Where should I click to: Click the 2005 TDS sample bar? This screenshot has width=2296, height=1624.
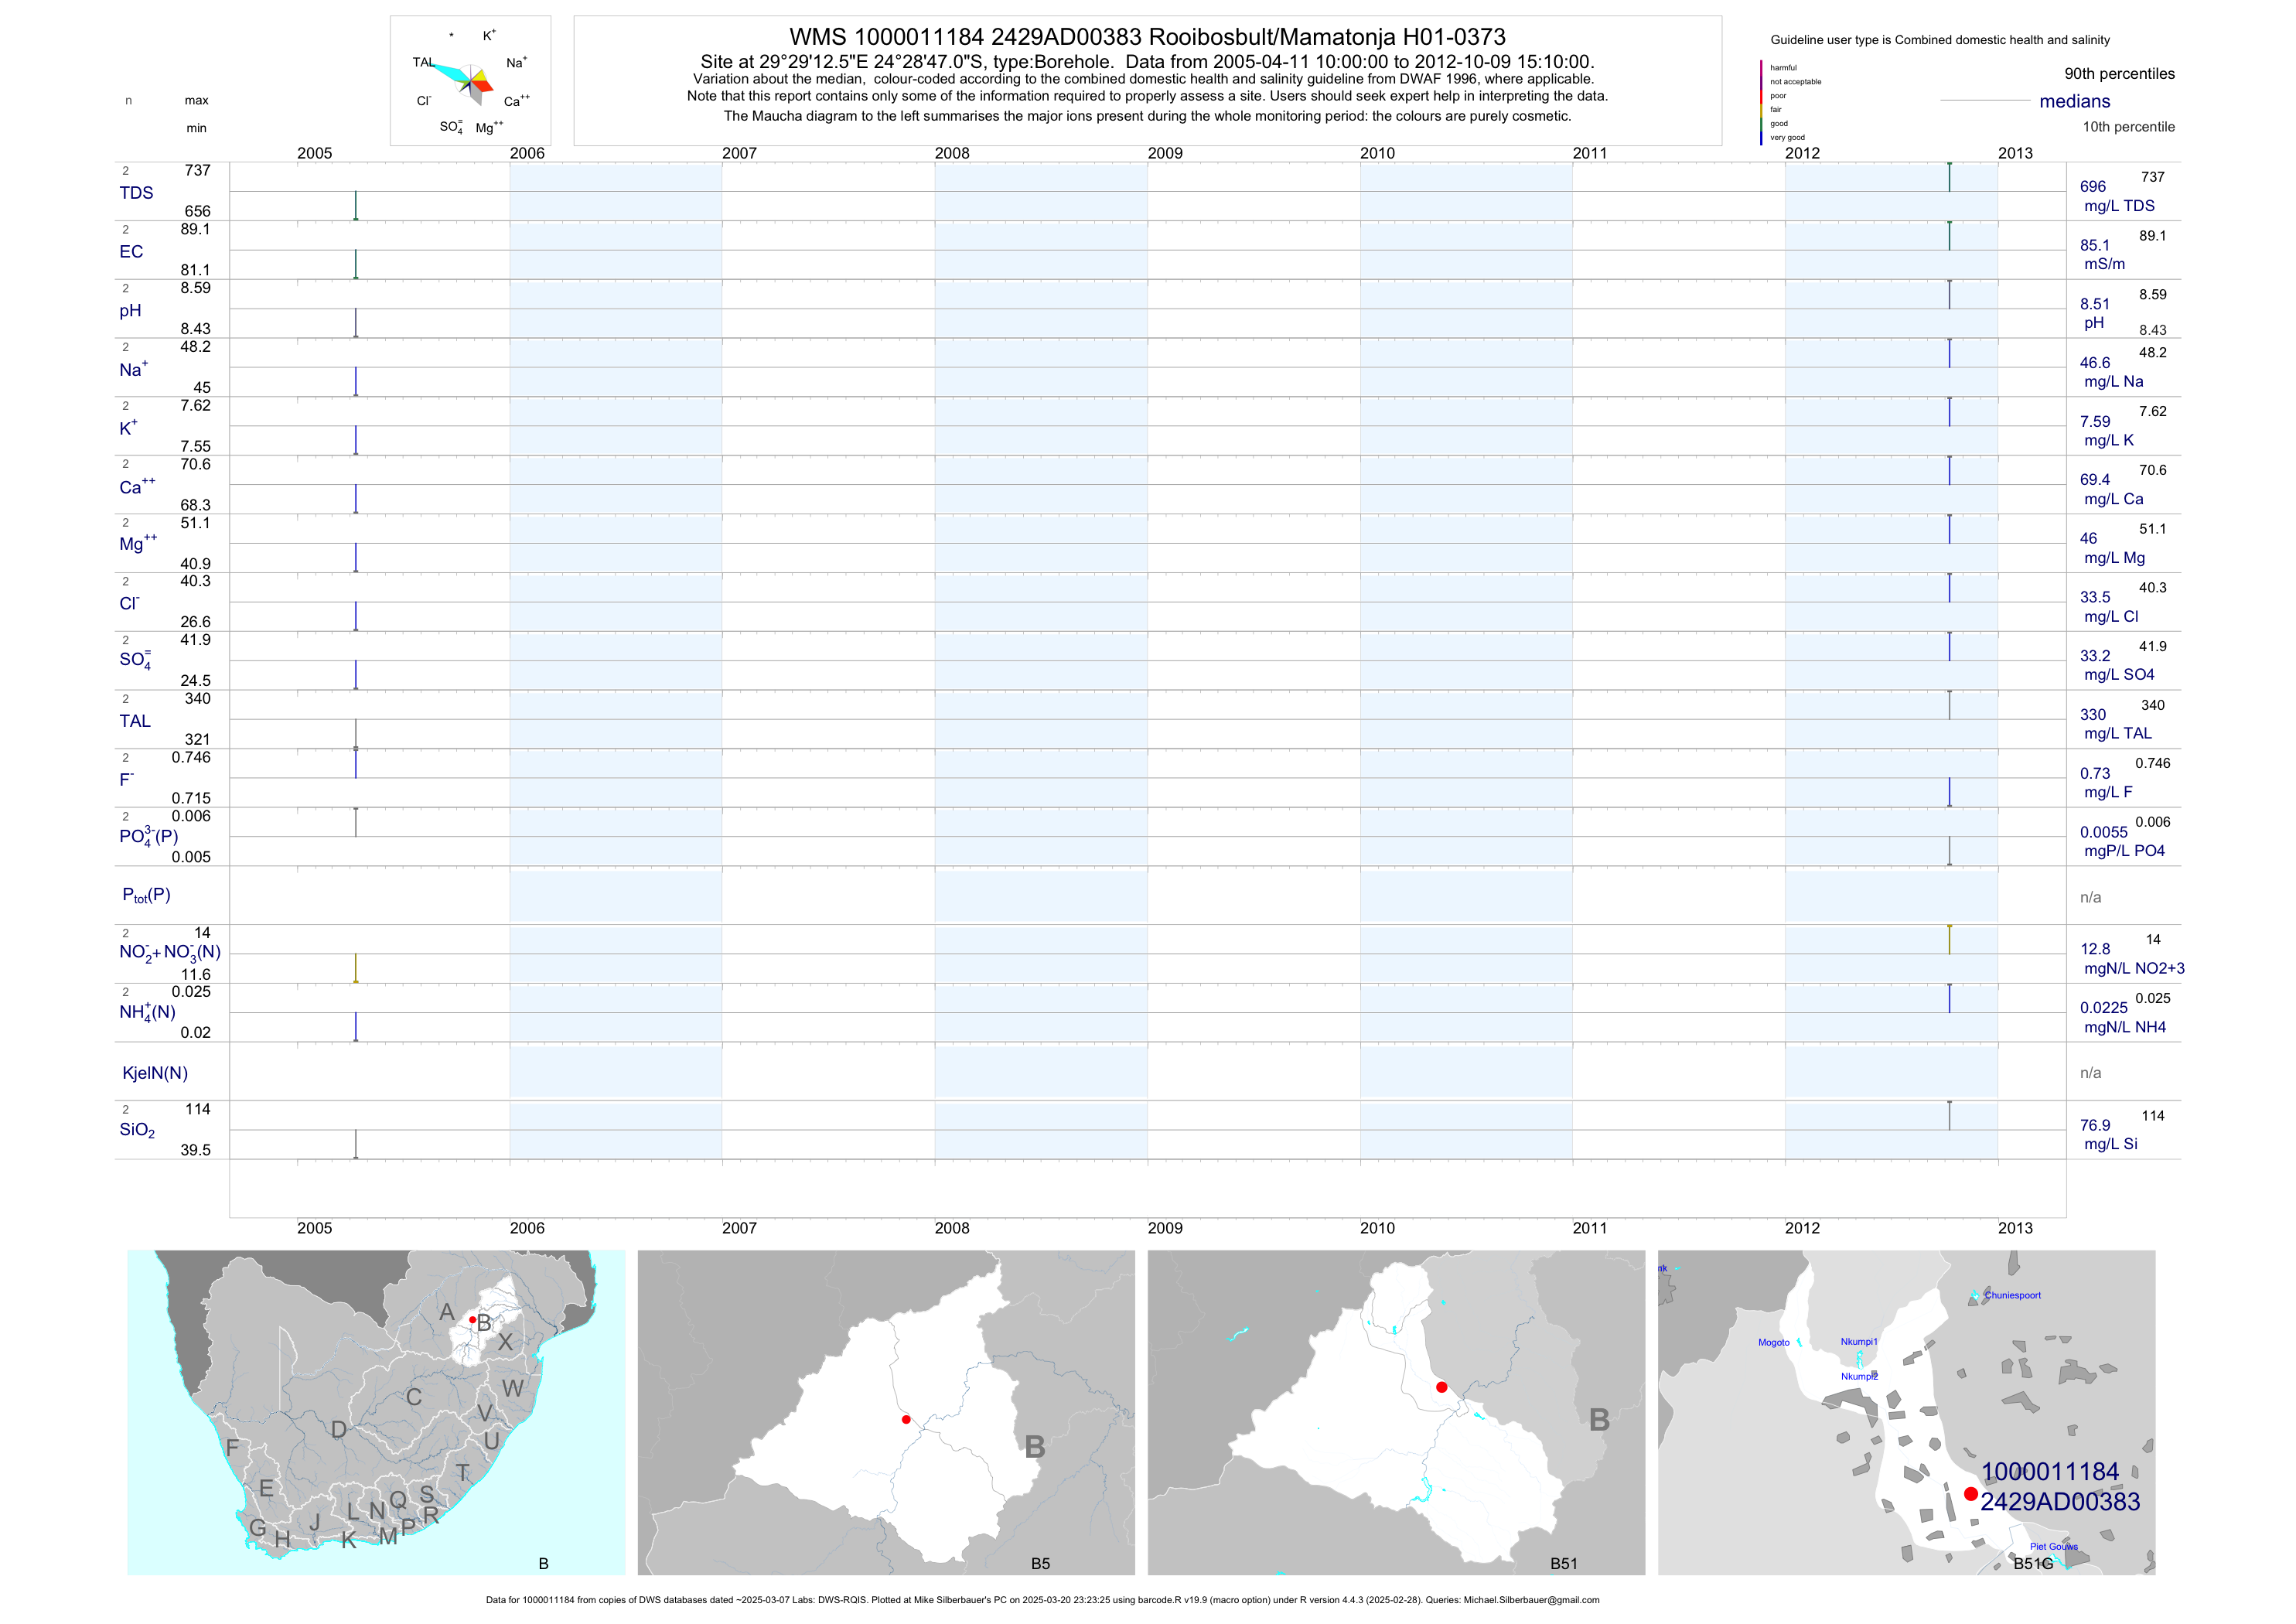[355, 205]
